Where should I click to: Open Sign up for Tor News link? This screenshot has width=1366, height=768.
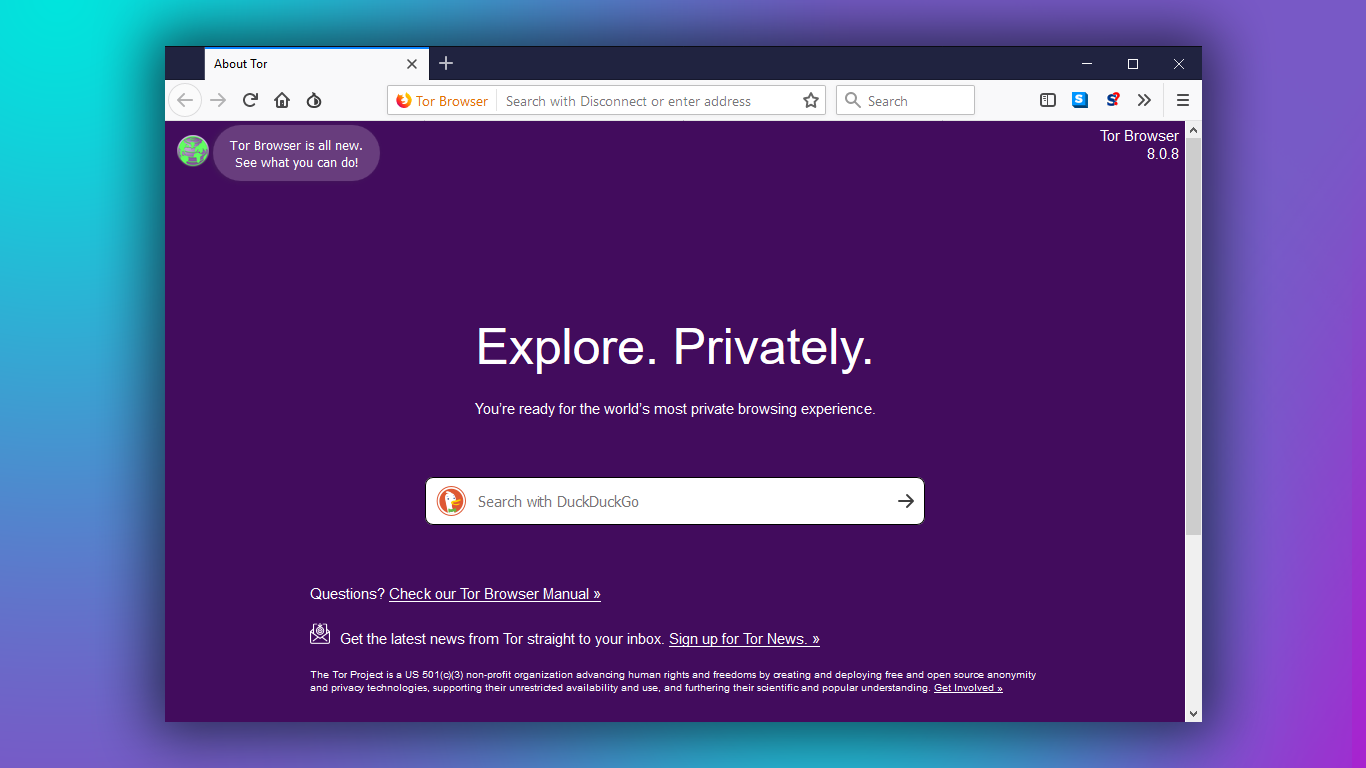744,639
